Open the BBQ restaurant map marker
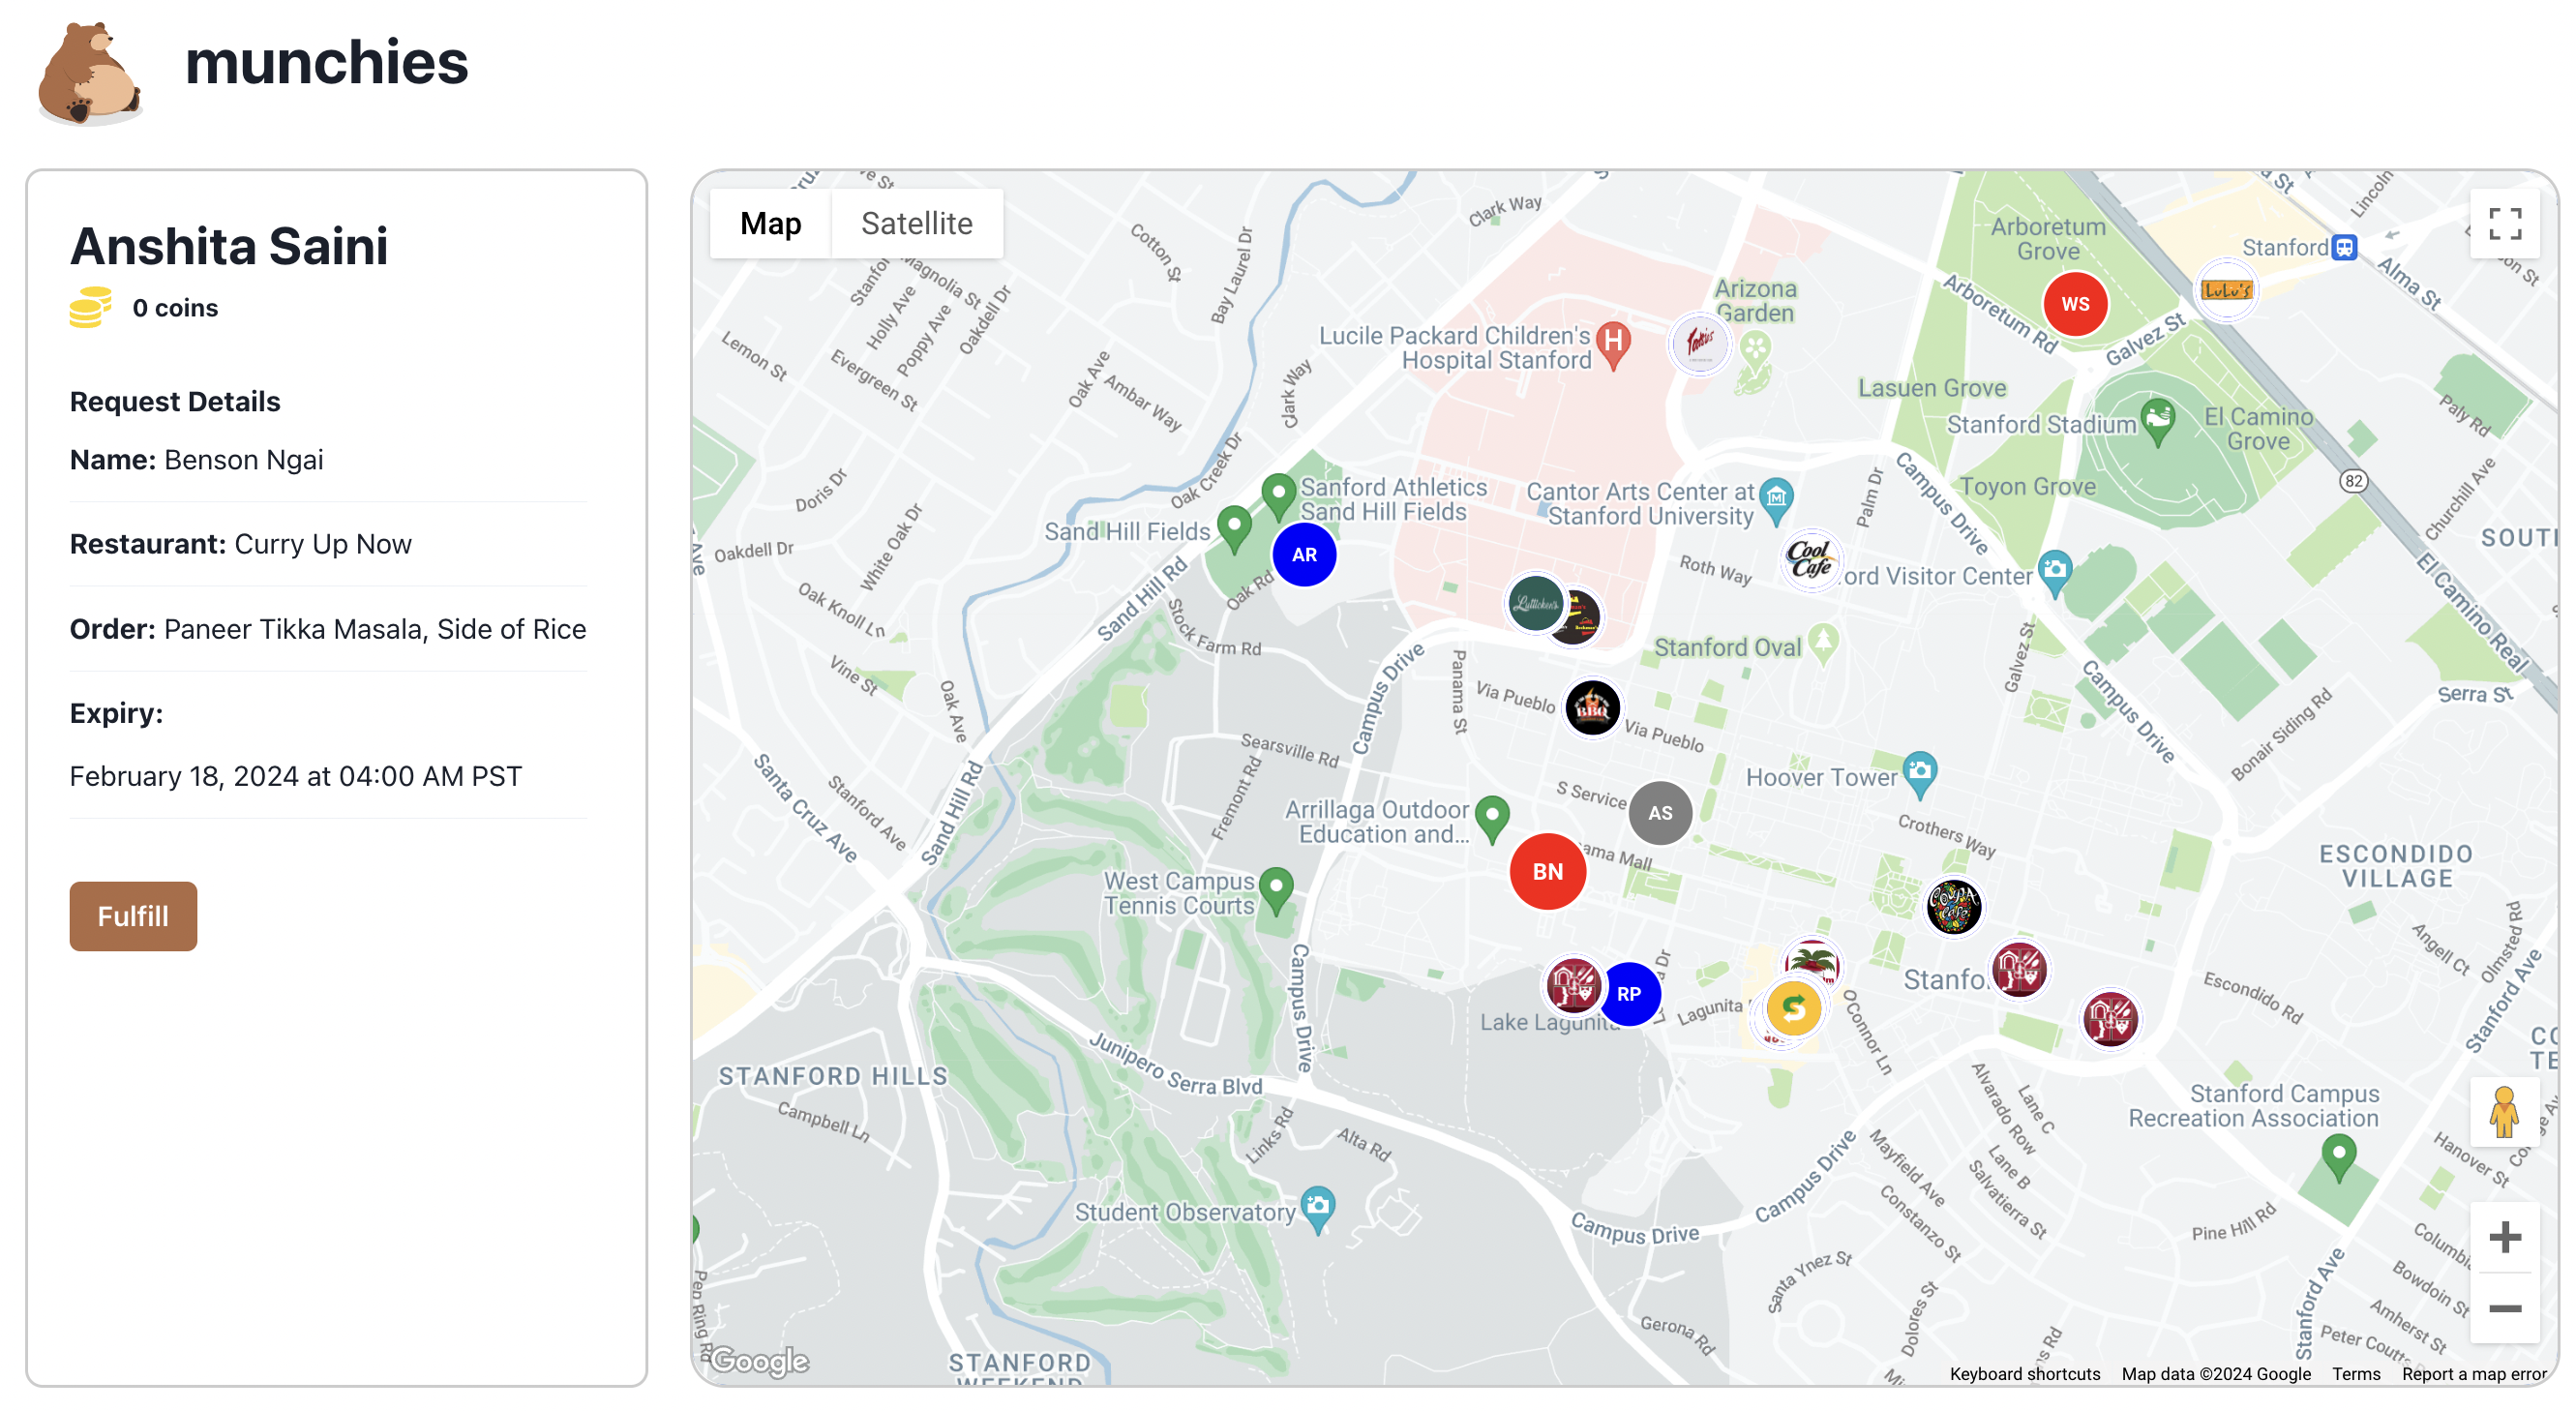2576x1411 pixels. 1592,708
